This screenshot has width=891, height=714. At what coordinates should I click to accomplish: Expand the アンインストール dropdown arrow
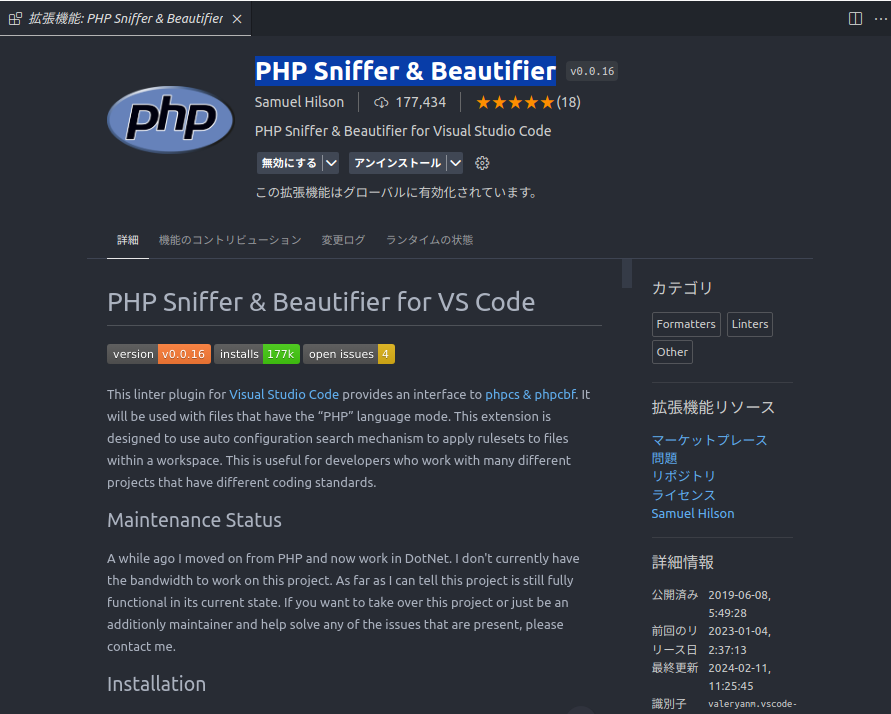point(455,163)
